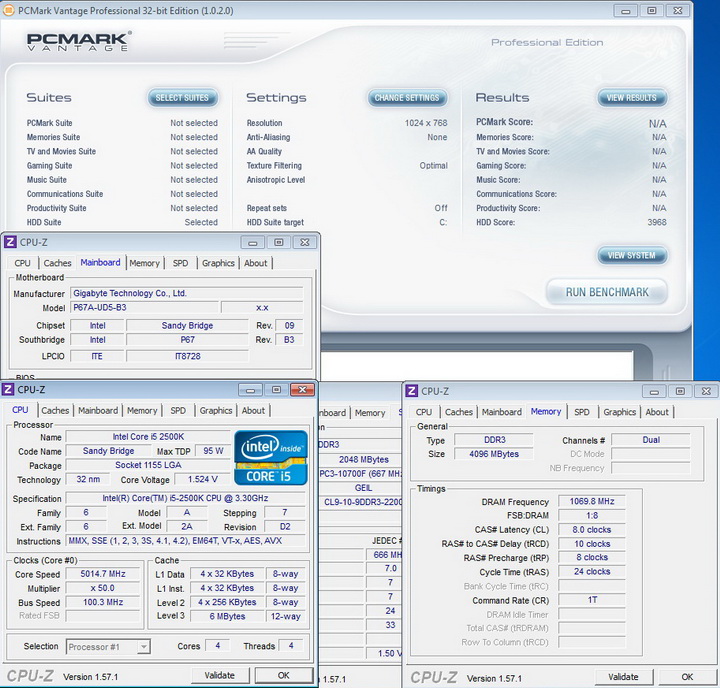Click OK in the CPU-Z CPU window
The height and width of the screenshot is (688, 720).
click(x=283, y=675)
